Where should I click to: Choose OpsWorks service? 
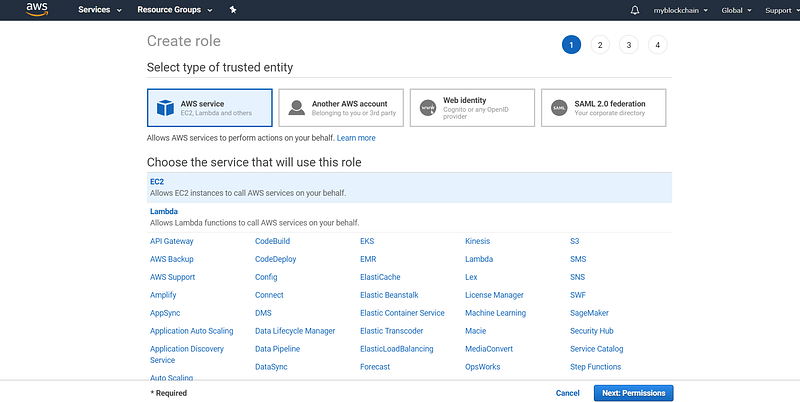click(483, 367)
